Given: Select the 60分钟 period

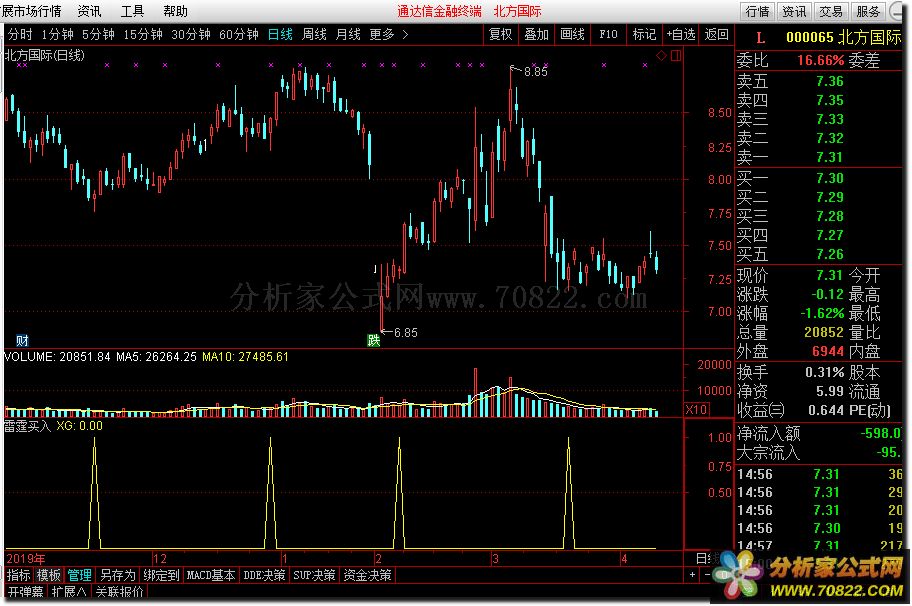Looking at the screenshot, I should (x=239, y=35).
